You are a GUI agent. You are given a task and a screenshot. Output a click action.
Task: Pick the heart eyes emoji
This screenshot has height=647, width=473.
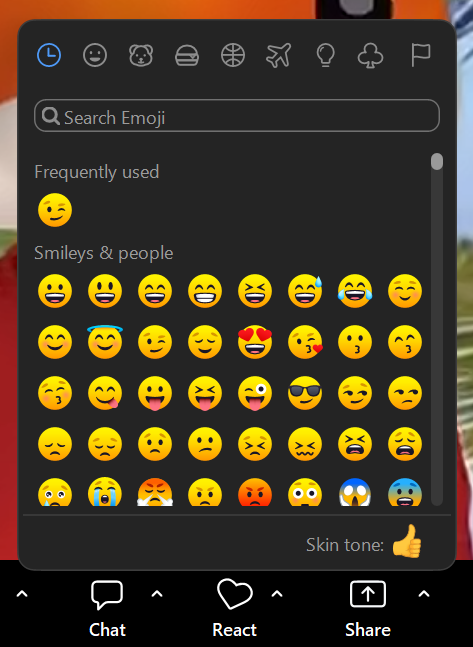[255, 342]
